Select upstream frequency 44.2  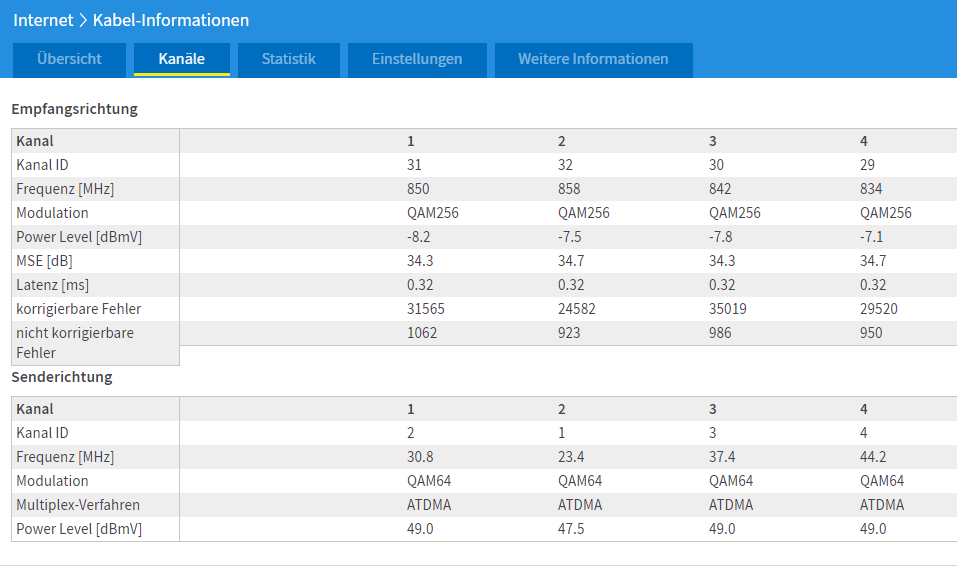point(873,456)
